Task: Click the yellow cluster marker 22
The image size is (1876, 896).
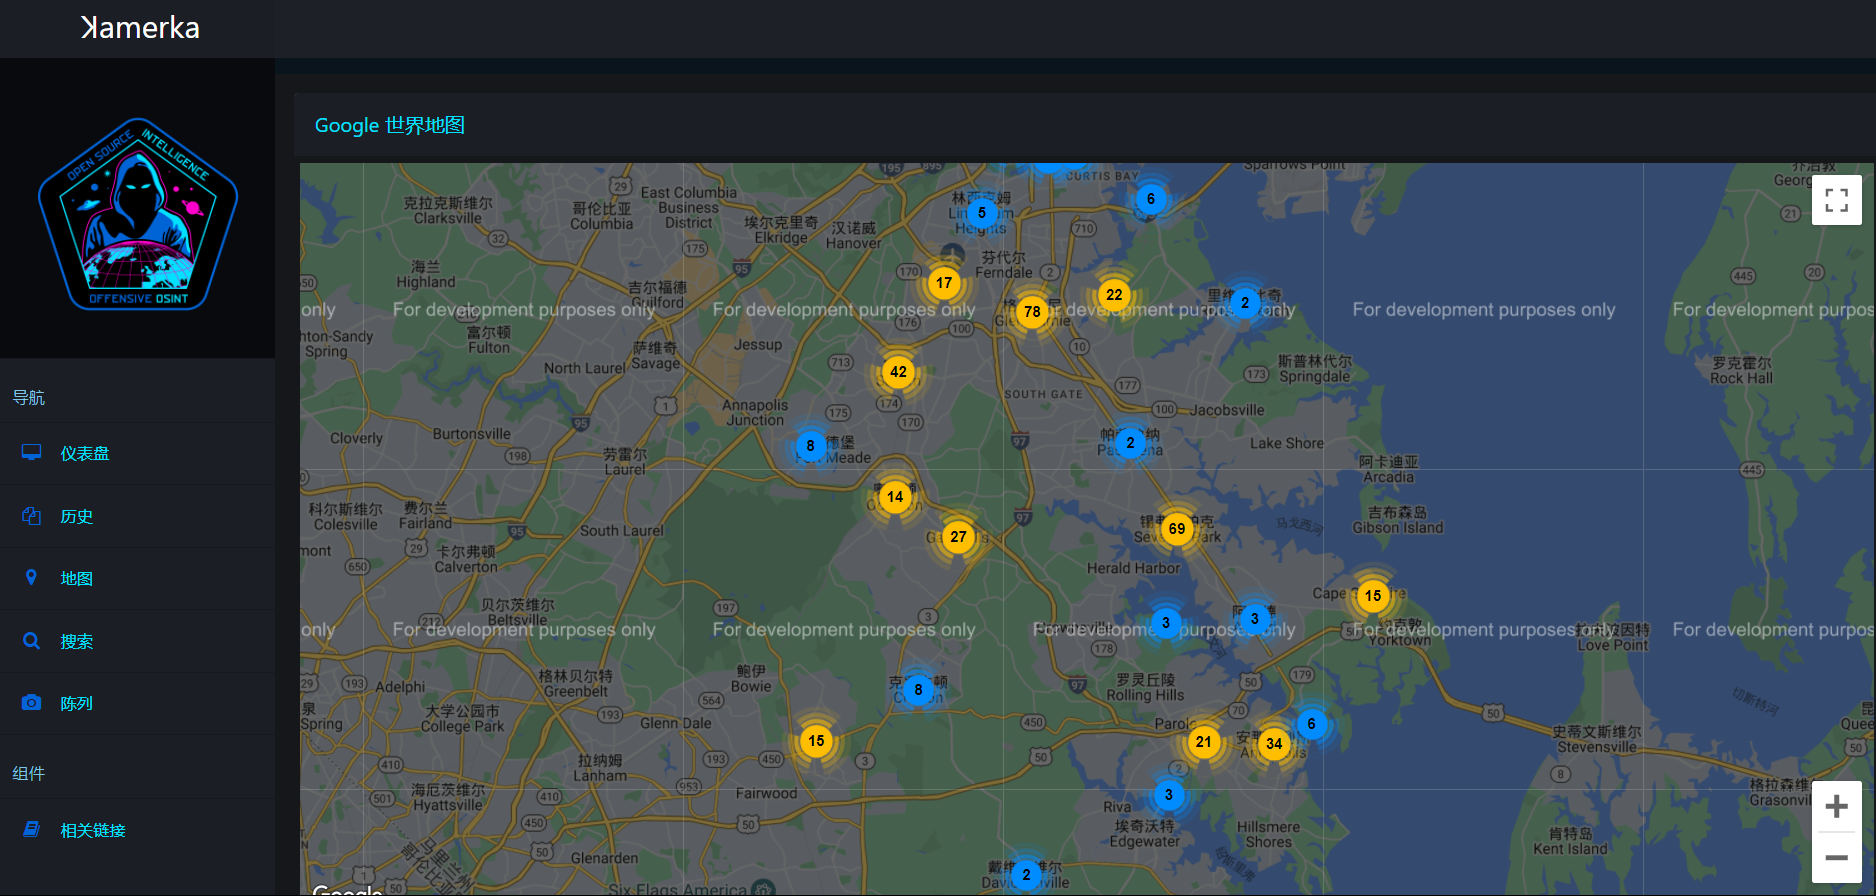Action: [1114, 295]
